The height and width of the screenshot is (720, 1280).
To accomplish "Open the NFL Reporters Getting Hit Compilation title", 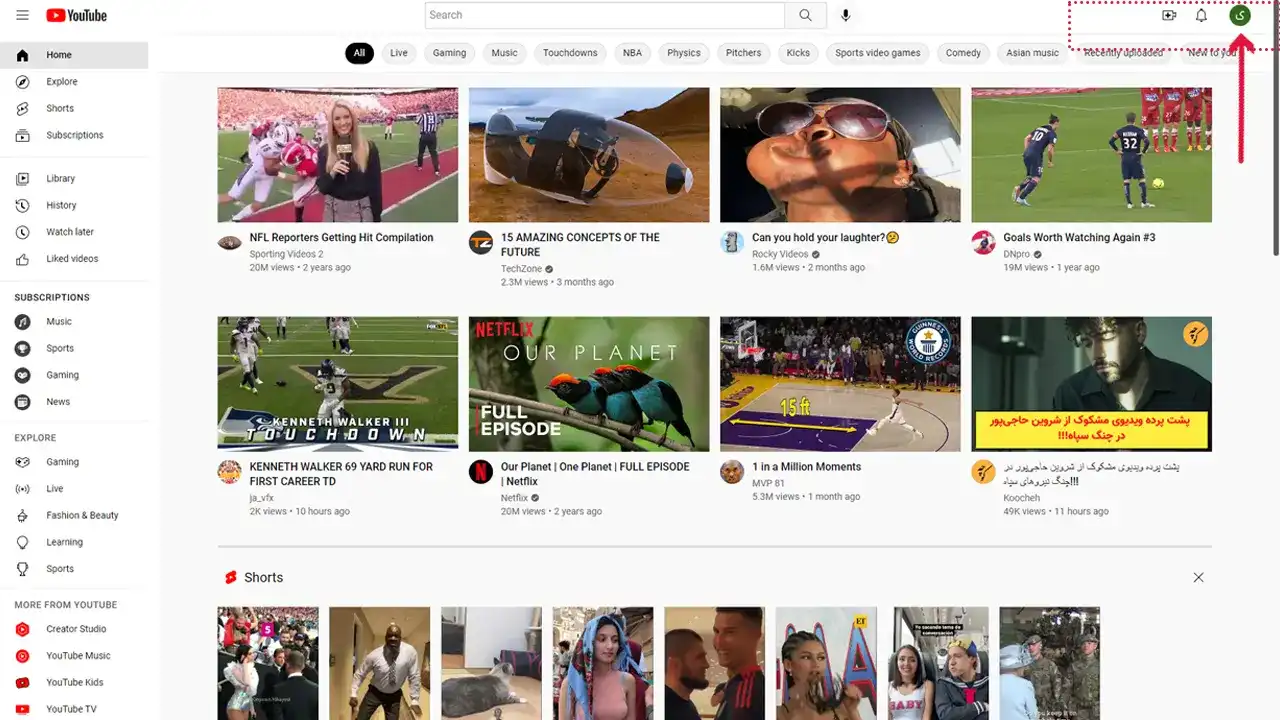I will [x=341, y=238].
